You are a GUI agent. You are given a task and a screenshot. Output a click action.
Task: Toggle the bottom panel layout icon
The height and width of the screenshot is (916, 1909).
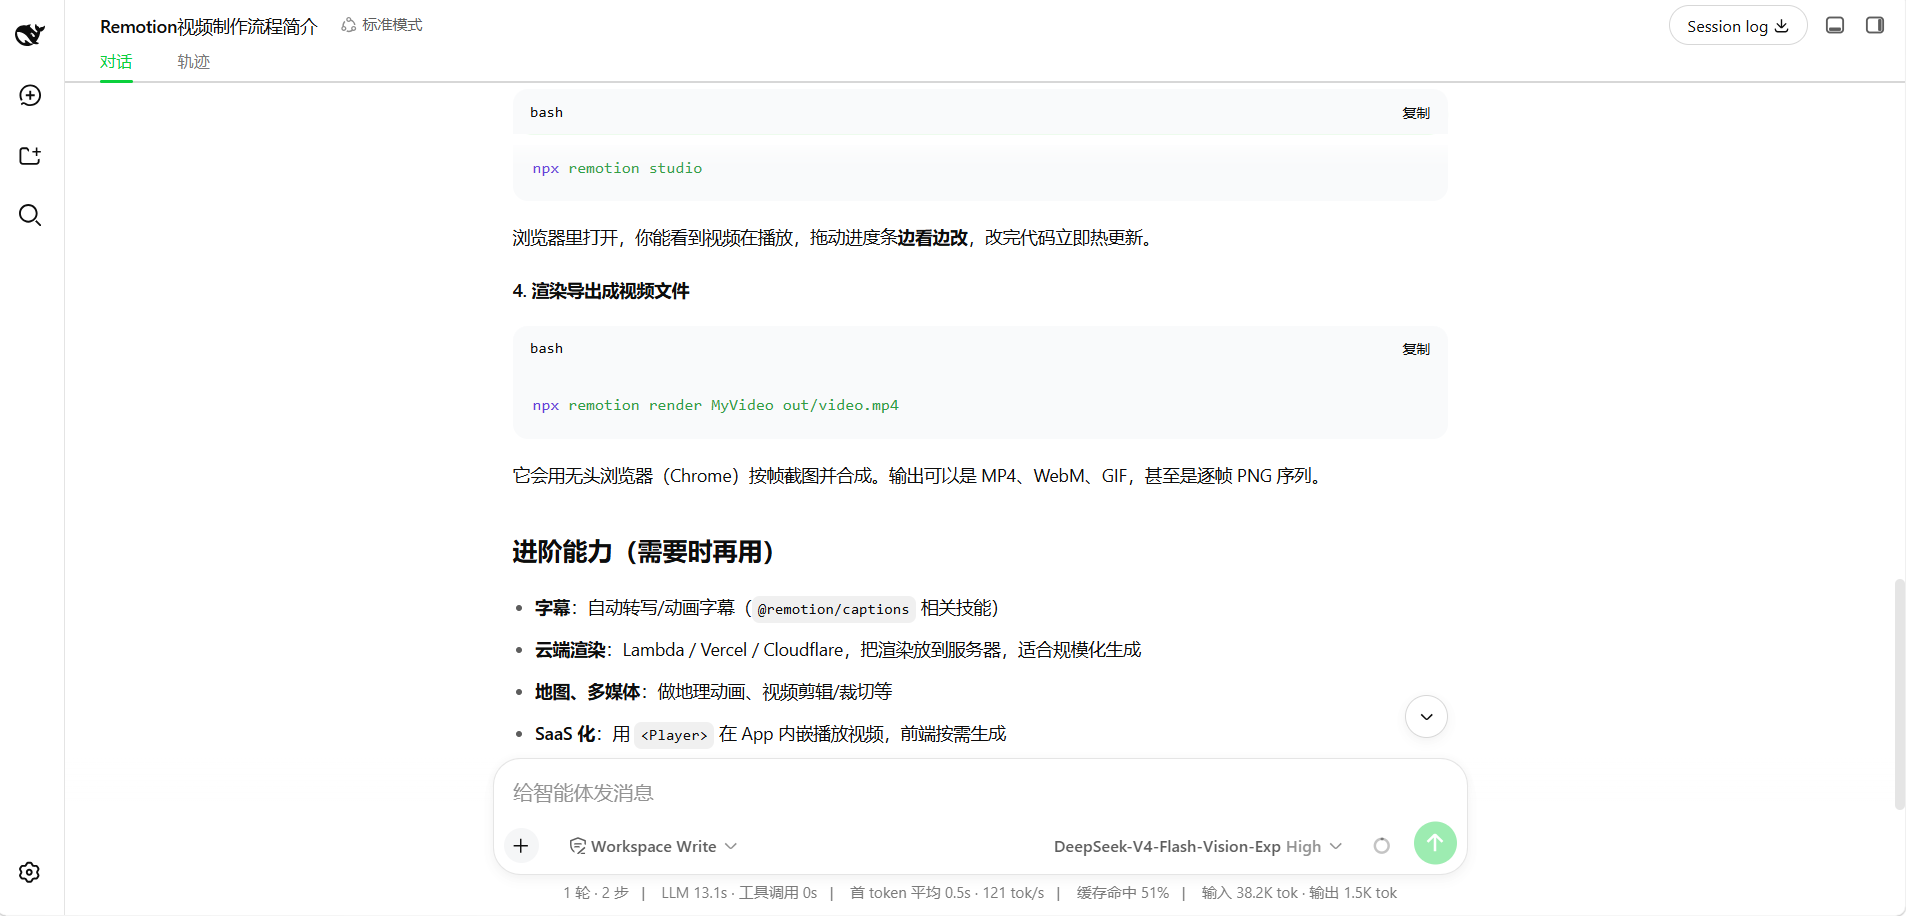(1835, 25)
